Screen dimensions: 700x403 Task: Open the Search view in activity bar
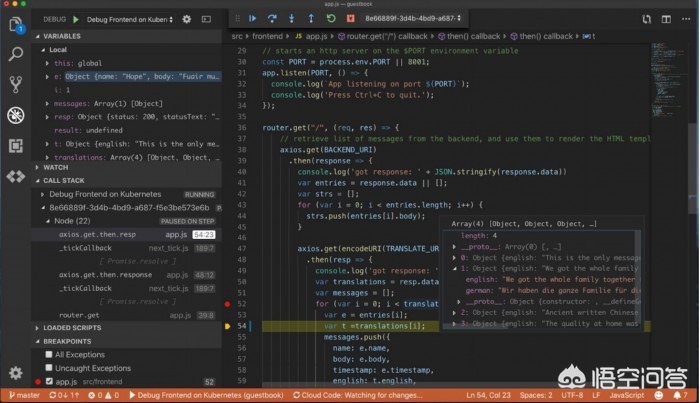coord(16,53)
